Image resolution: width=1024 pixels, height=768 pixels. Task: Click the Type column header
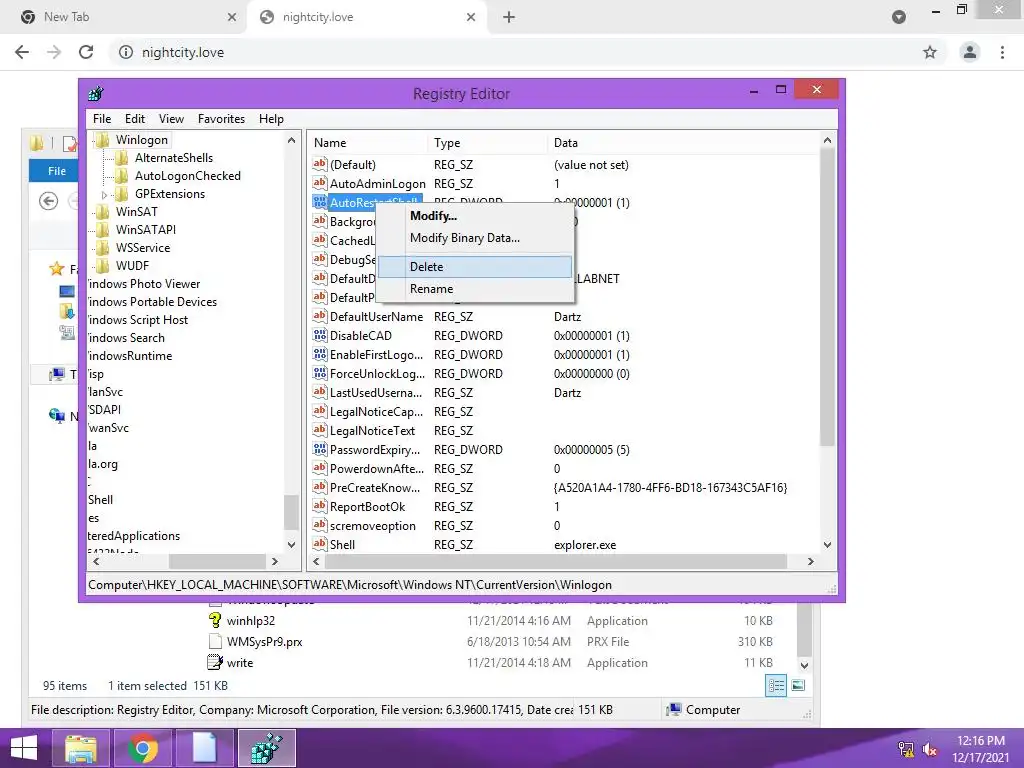(x=487, y=143)
